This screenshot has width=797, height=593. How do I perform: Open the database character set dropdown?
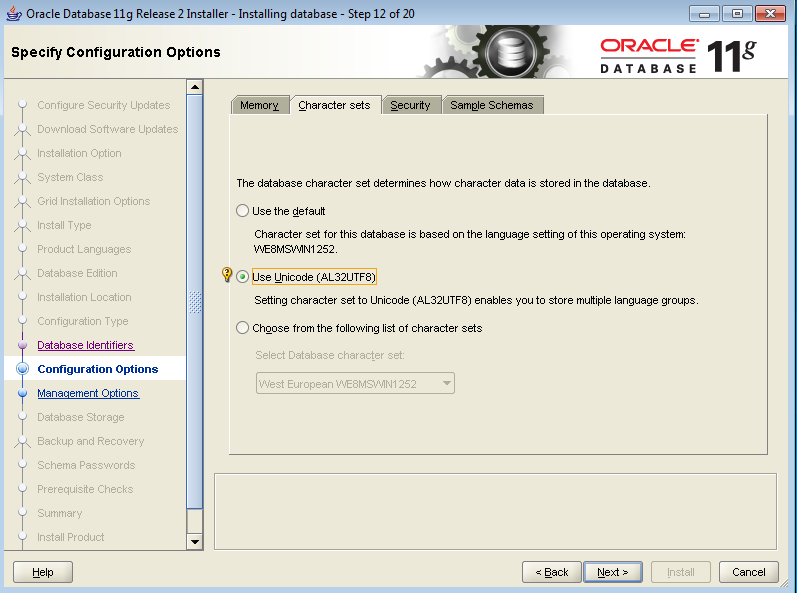pos(355,384)
